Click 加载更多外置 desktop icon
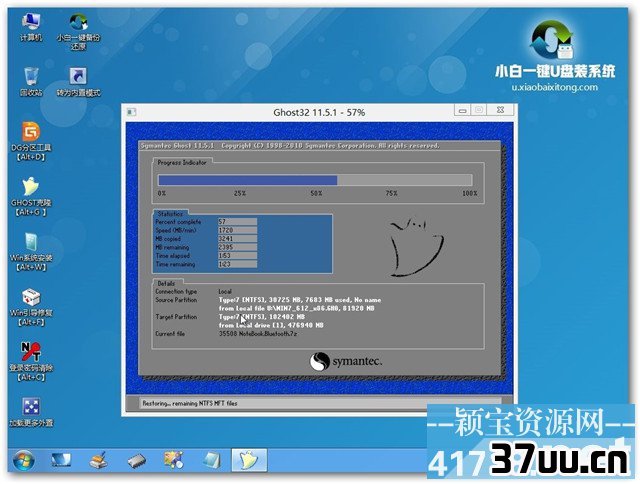 coord(31,412)
